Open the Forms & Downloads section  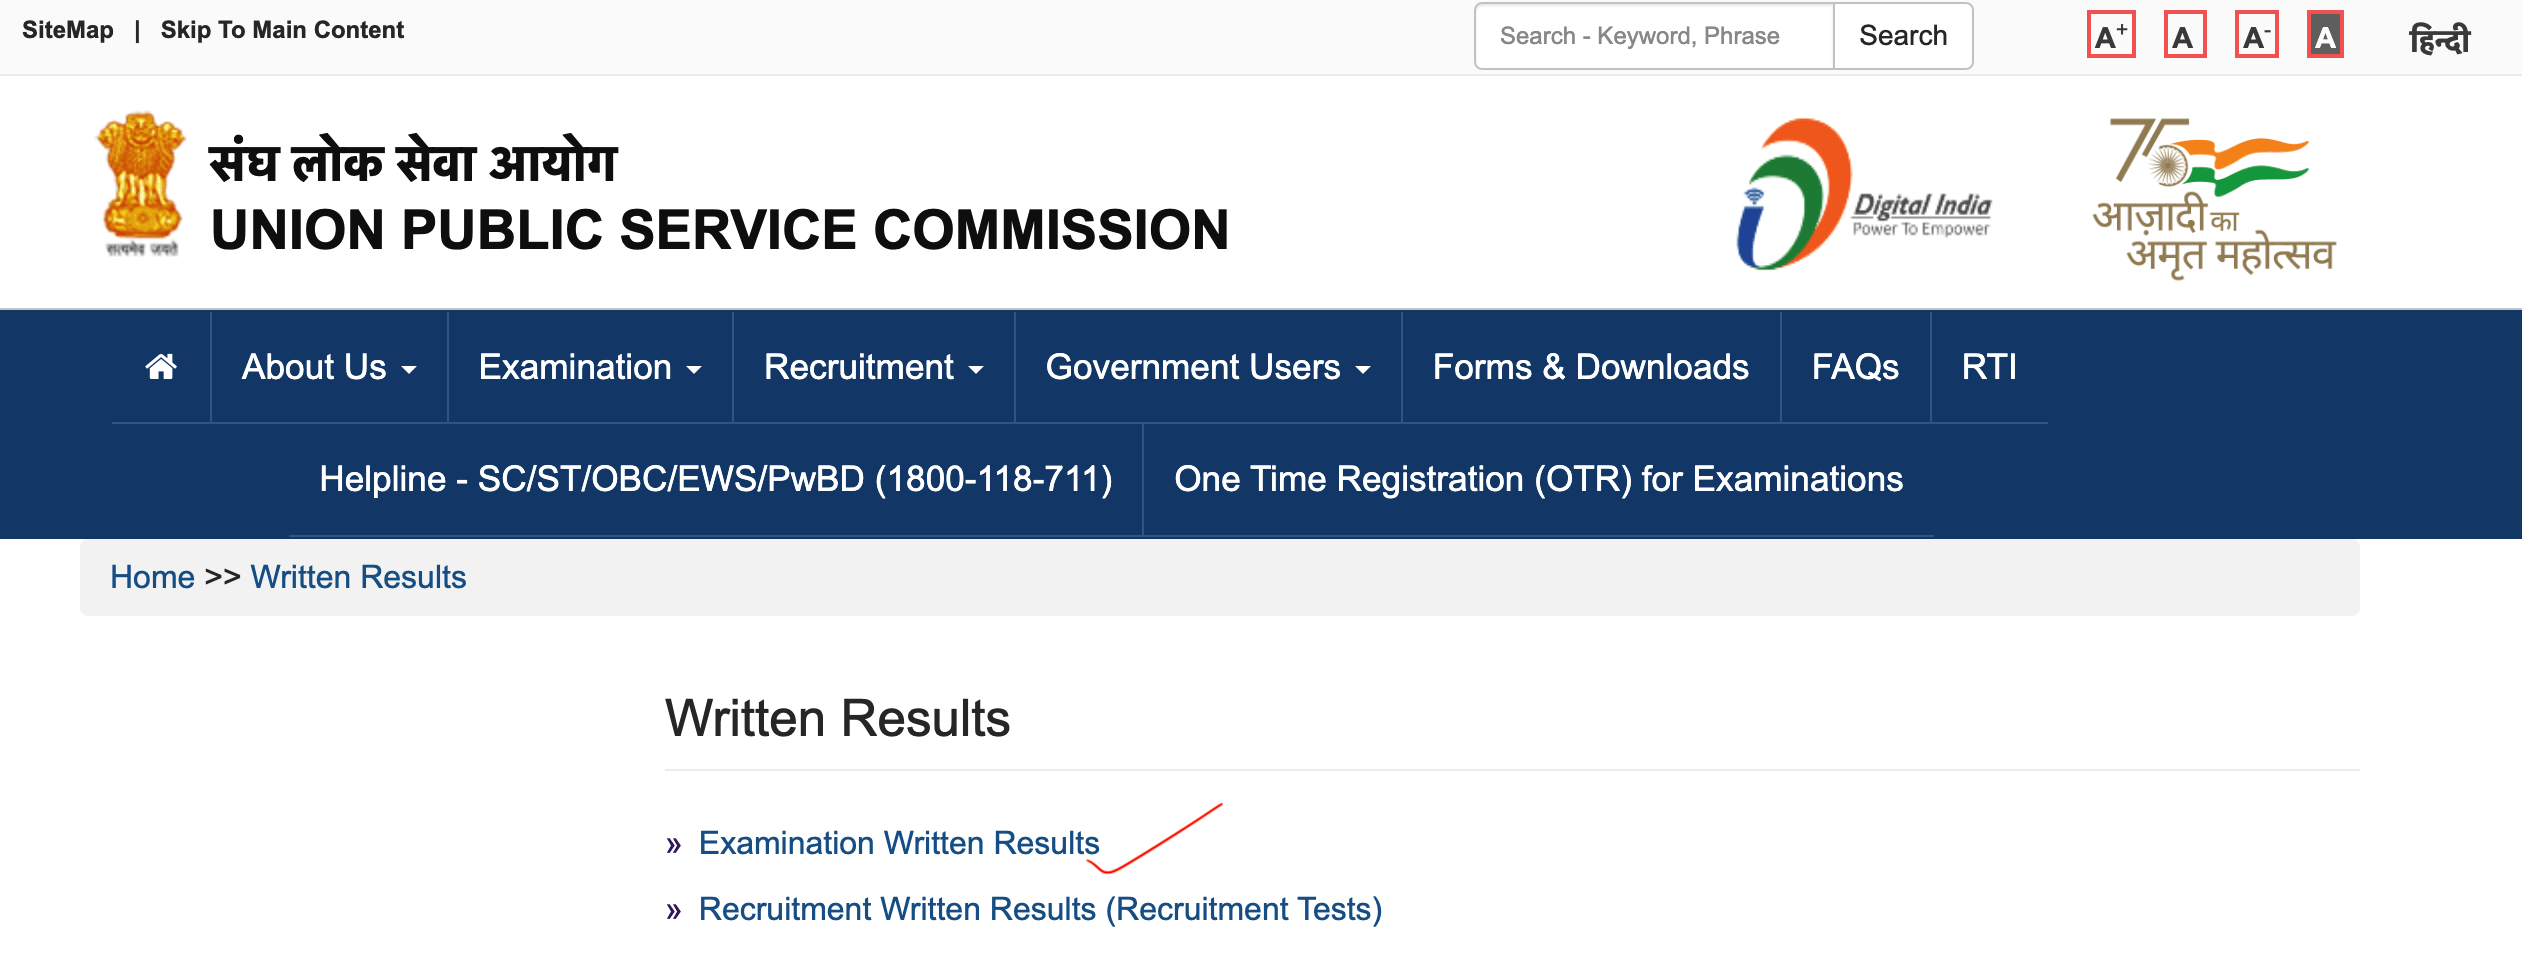point(1590,366)
